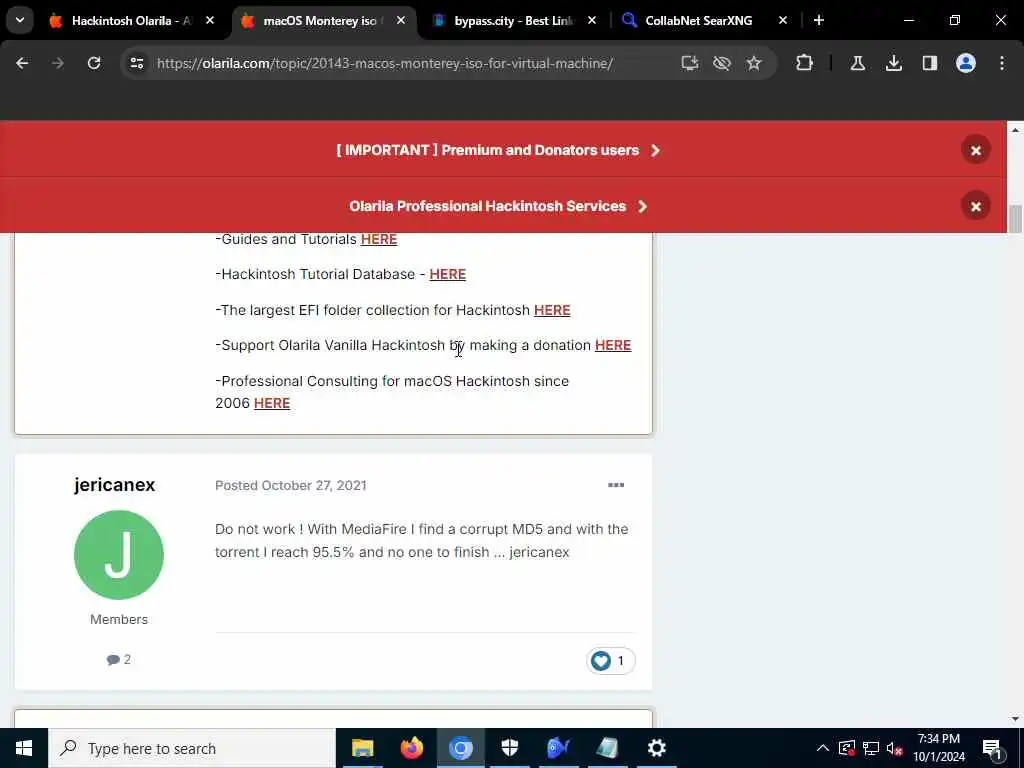The image size is (1024, 768).
Task: Click scrollbar down arrow
Action: (x=1015, y=719)
